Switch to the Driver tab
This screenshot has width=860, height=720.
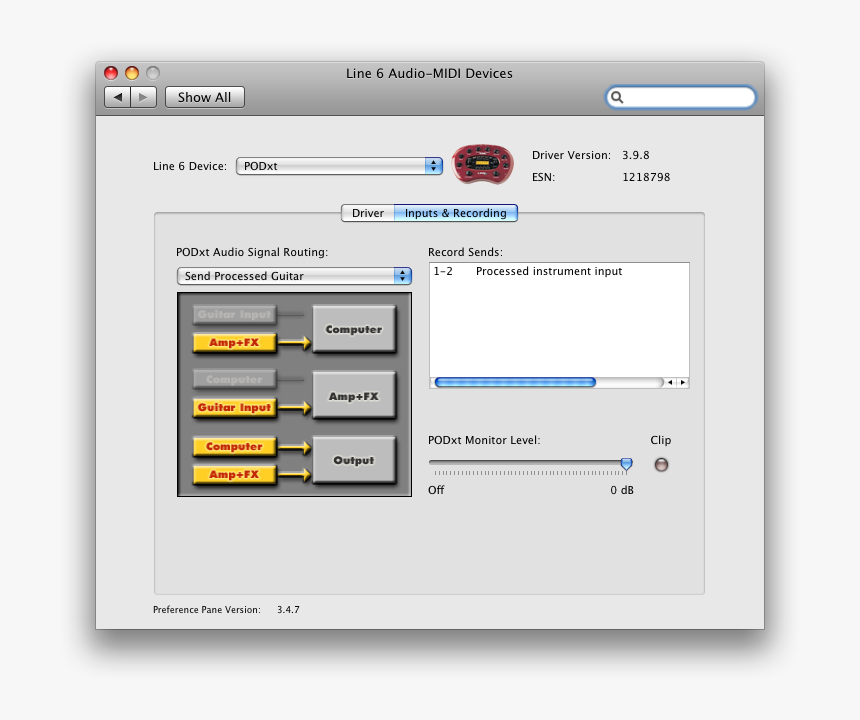coord(367,213)
